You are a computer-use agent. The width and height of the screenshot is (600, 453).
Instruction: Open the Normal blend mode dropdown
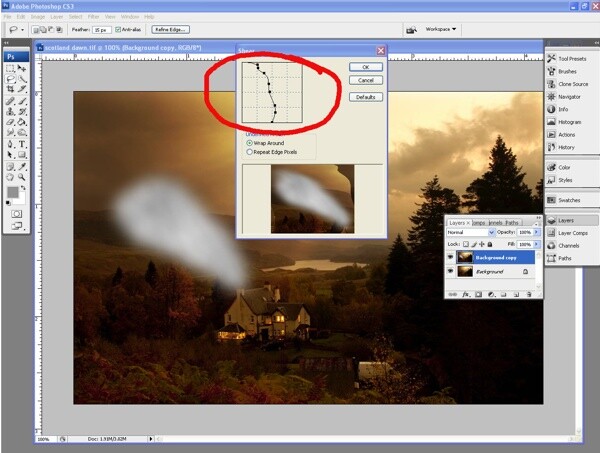pyautogui.click(x=471, y=232)
